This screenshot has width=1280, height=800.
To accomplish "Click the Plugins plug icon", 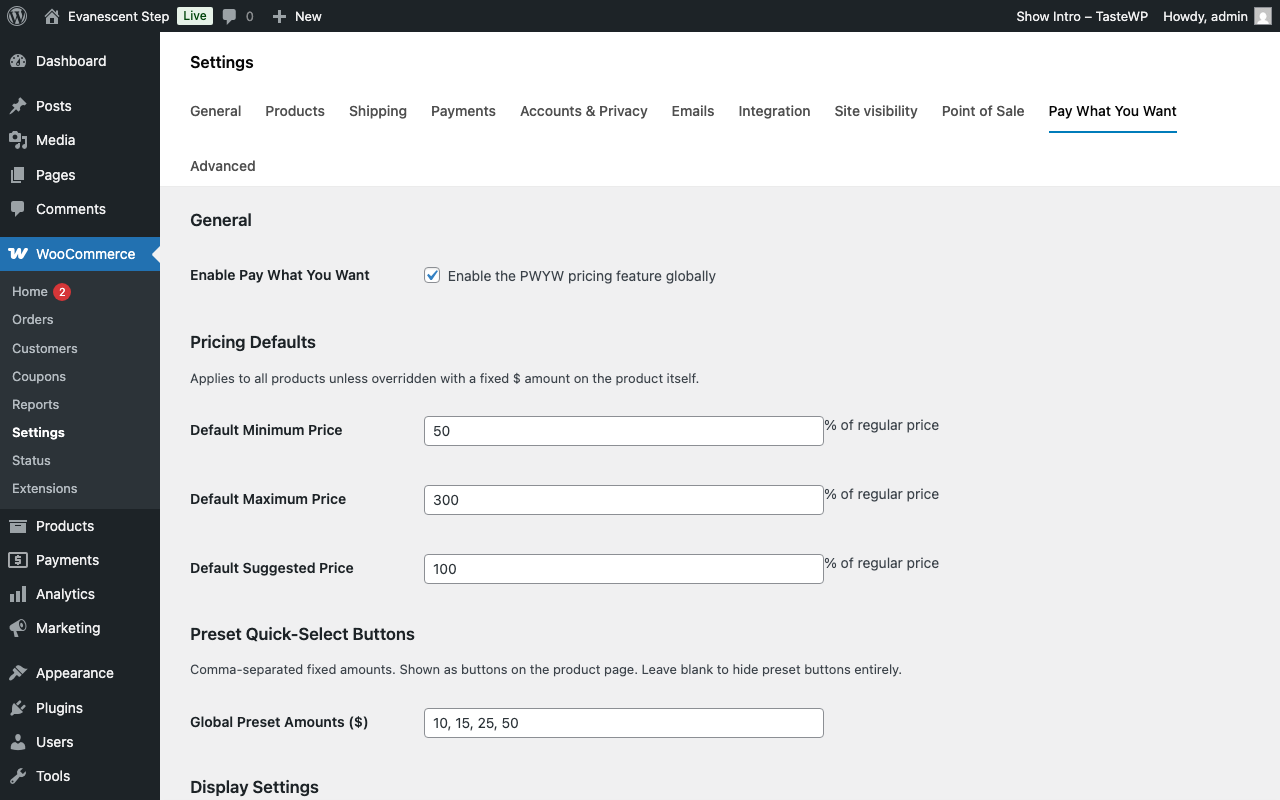I will pyautogui.click(x=18, y=708).
